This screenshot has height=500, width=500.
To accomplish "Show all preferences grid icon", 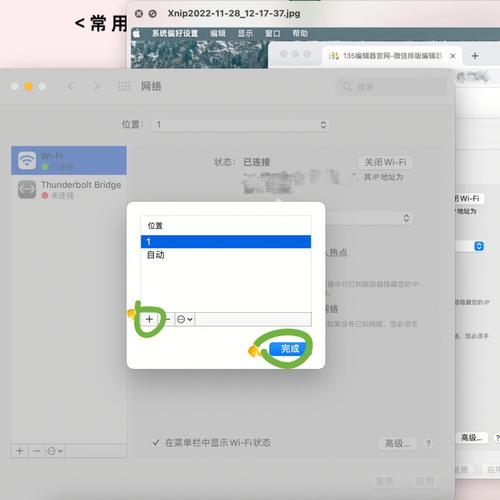I will click(124, 86).
